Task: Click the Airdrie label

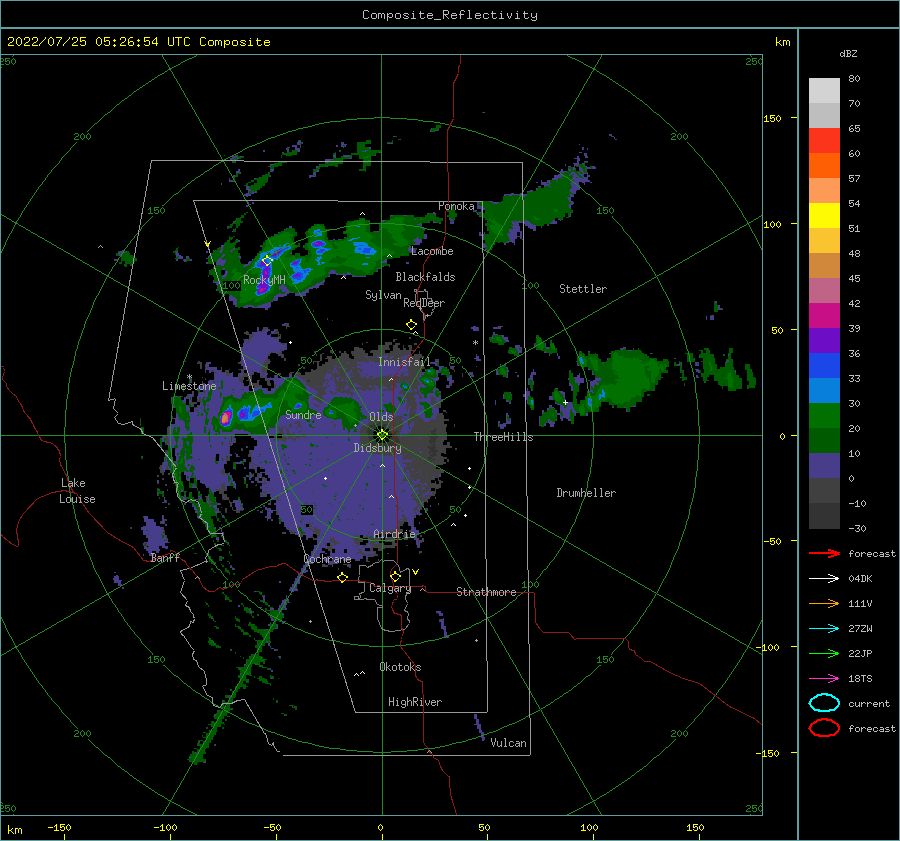Action: pyautogui.click(x=394, y=534)
